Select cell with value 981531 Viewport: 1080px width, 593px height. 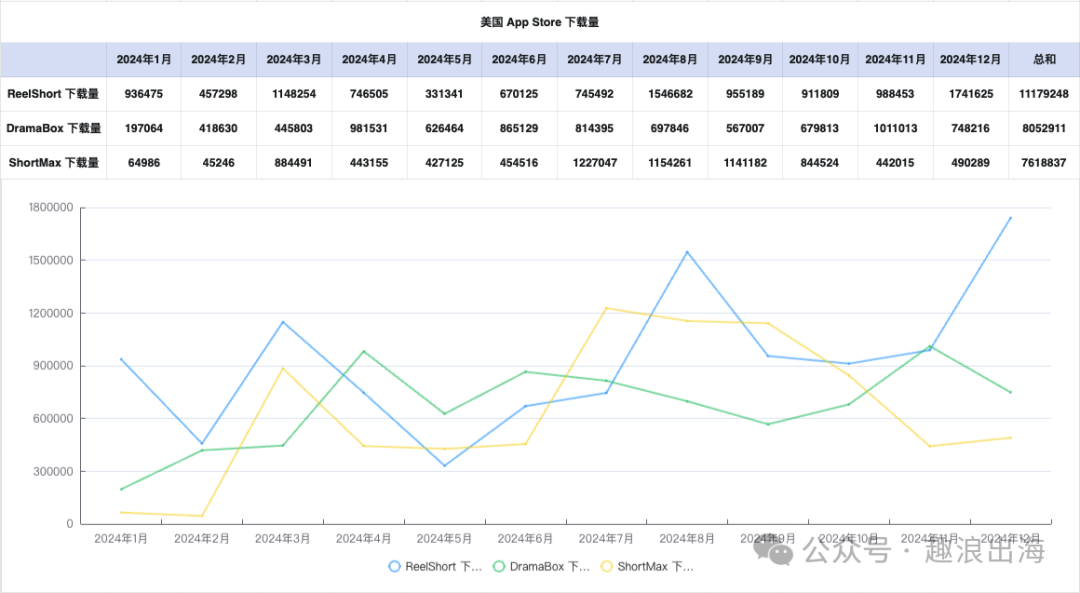click(x=369, y=128)
